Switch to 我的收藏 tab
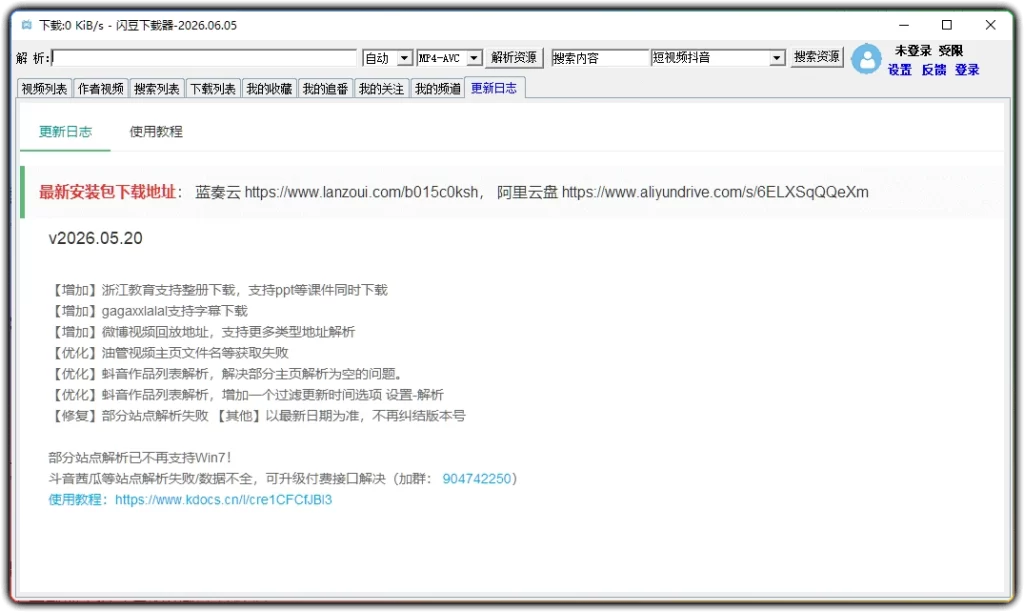Image resolution: width=1024 pixels, height=612 pixels. click(x=269, y=89)
